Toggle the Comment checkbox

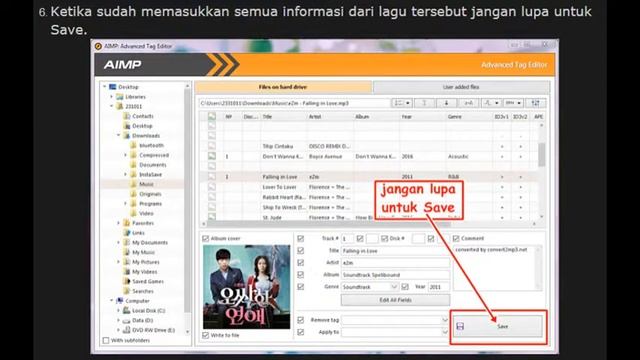[456, 238]
